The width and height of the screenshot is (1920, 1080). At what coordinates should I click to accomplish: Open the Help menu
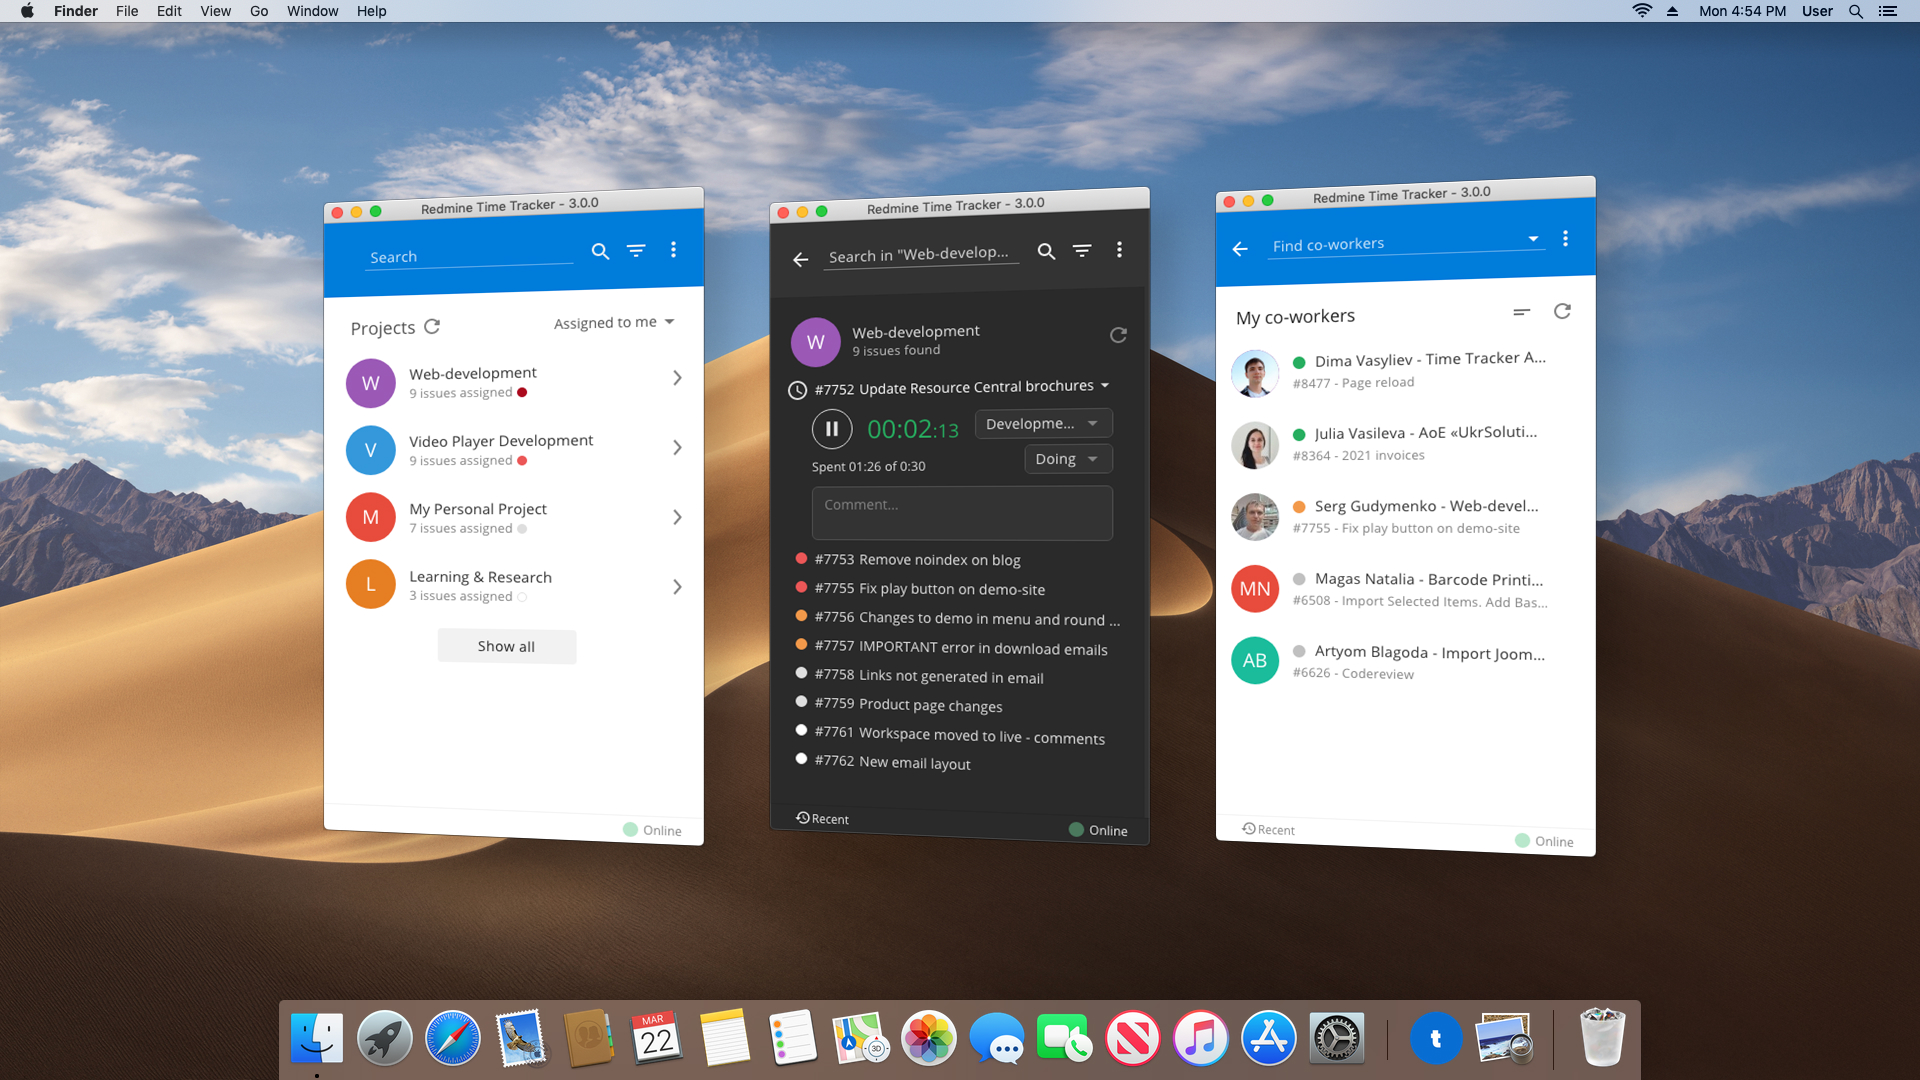[x=371, y=11]
